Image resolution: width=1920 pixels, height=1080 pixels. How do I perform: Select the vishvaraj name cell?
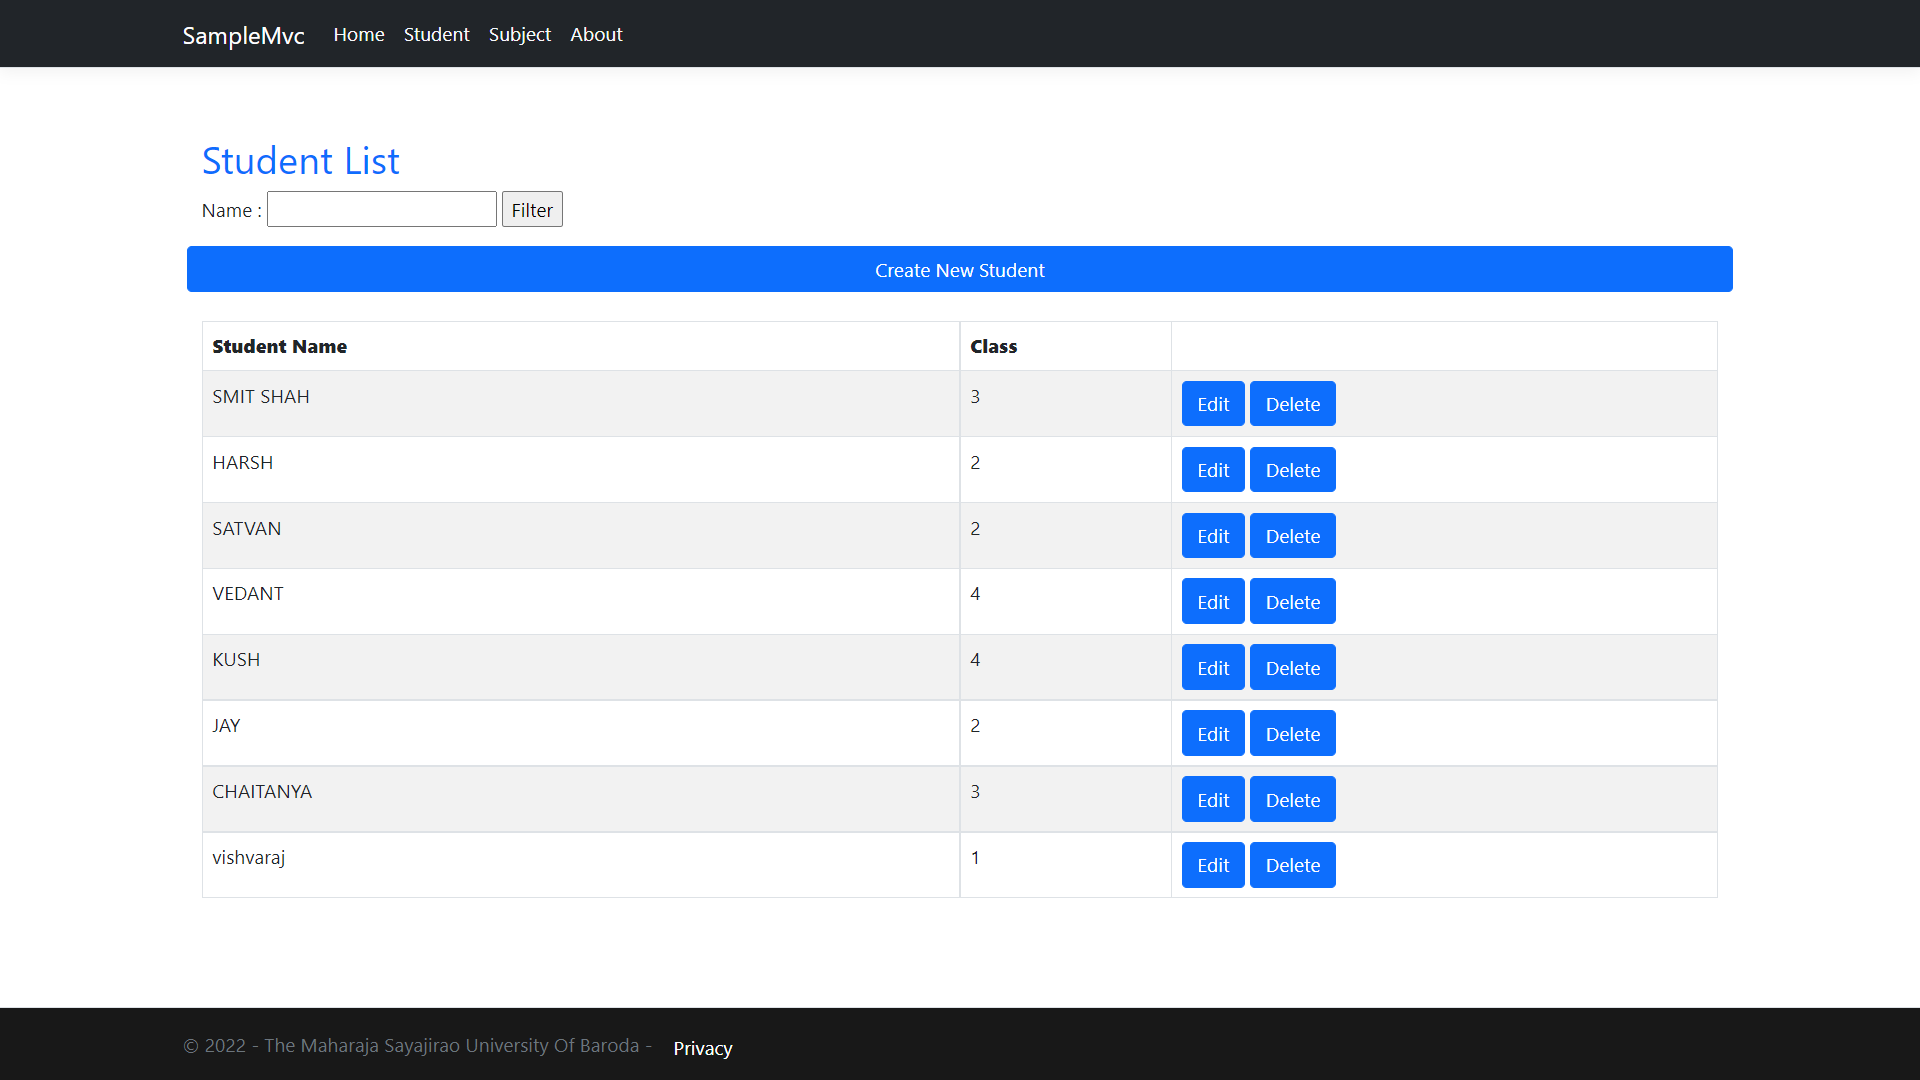[x=581, y=865]
